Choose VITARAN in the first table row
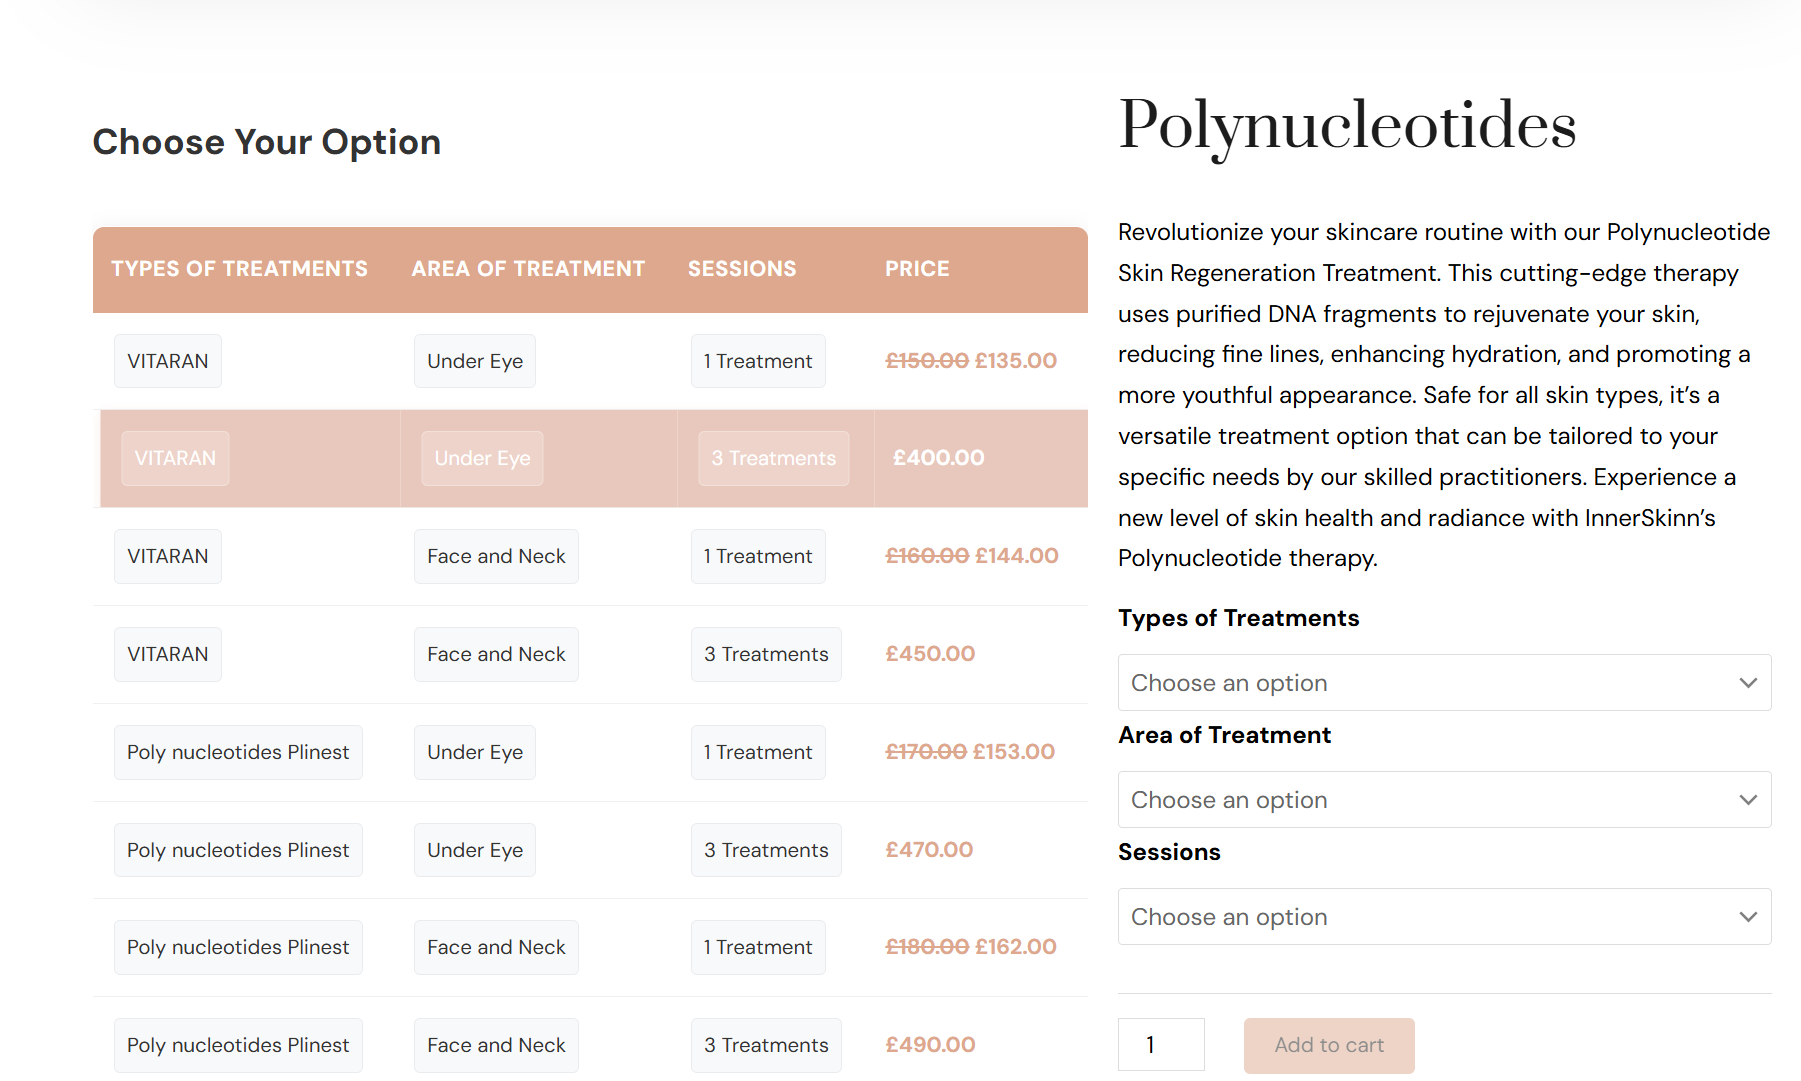 [168, 361]
